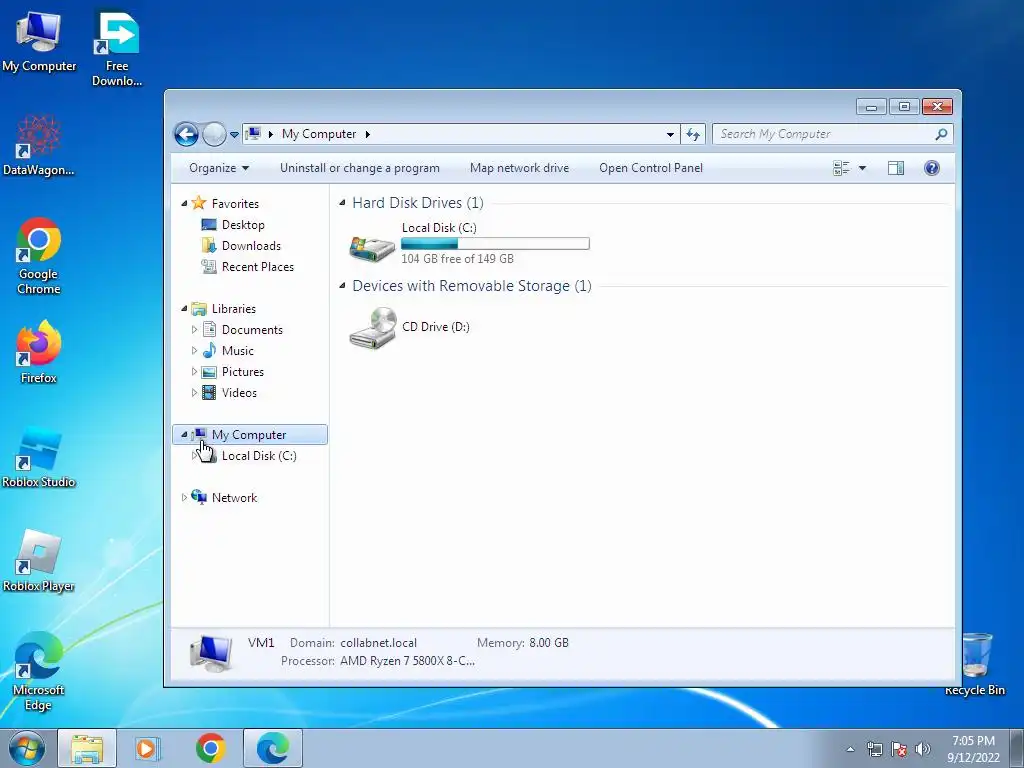The height and width of the screenshot is (768, 1024).
Task: Toggle the preview pane
Action: [896, 168]
